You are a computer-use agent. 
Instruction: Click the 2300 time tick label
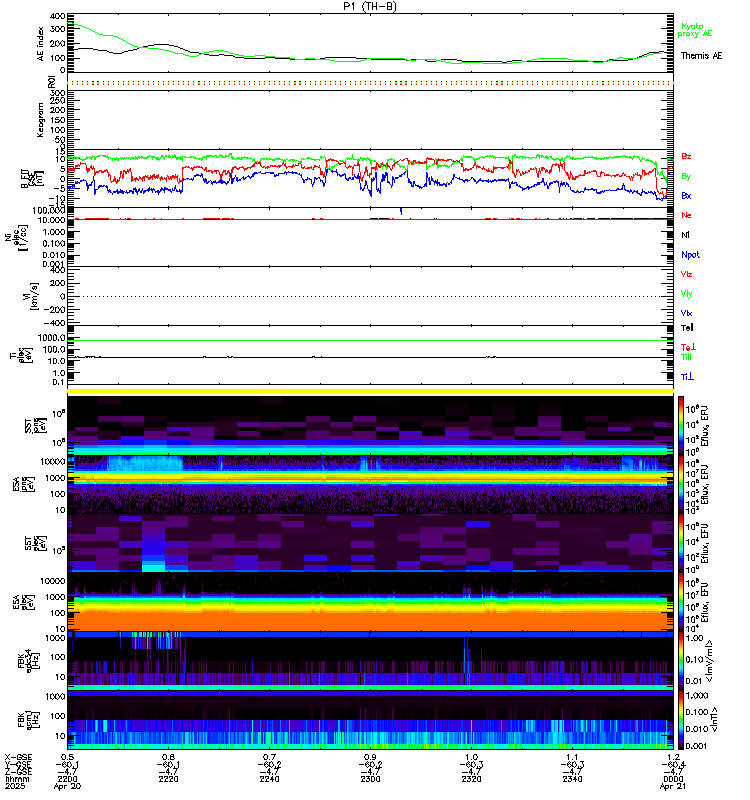pyautogui.click(x=370, y=779)
